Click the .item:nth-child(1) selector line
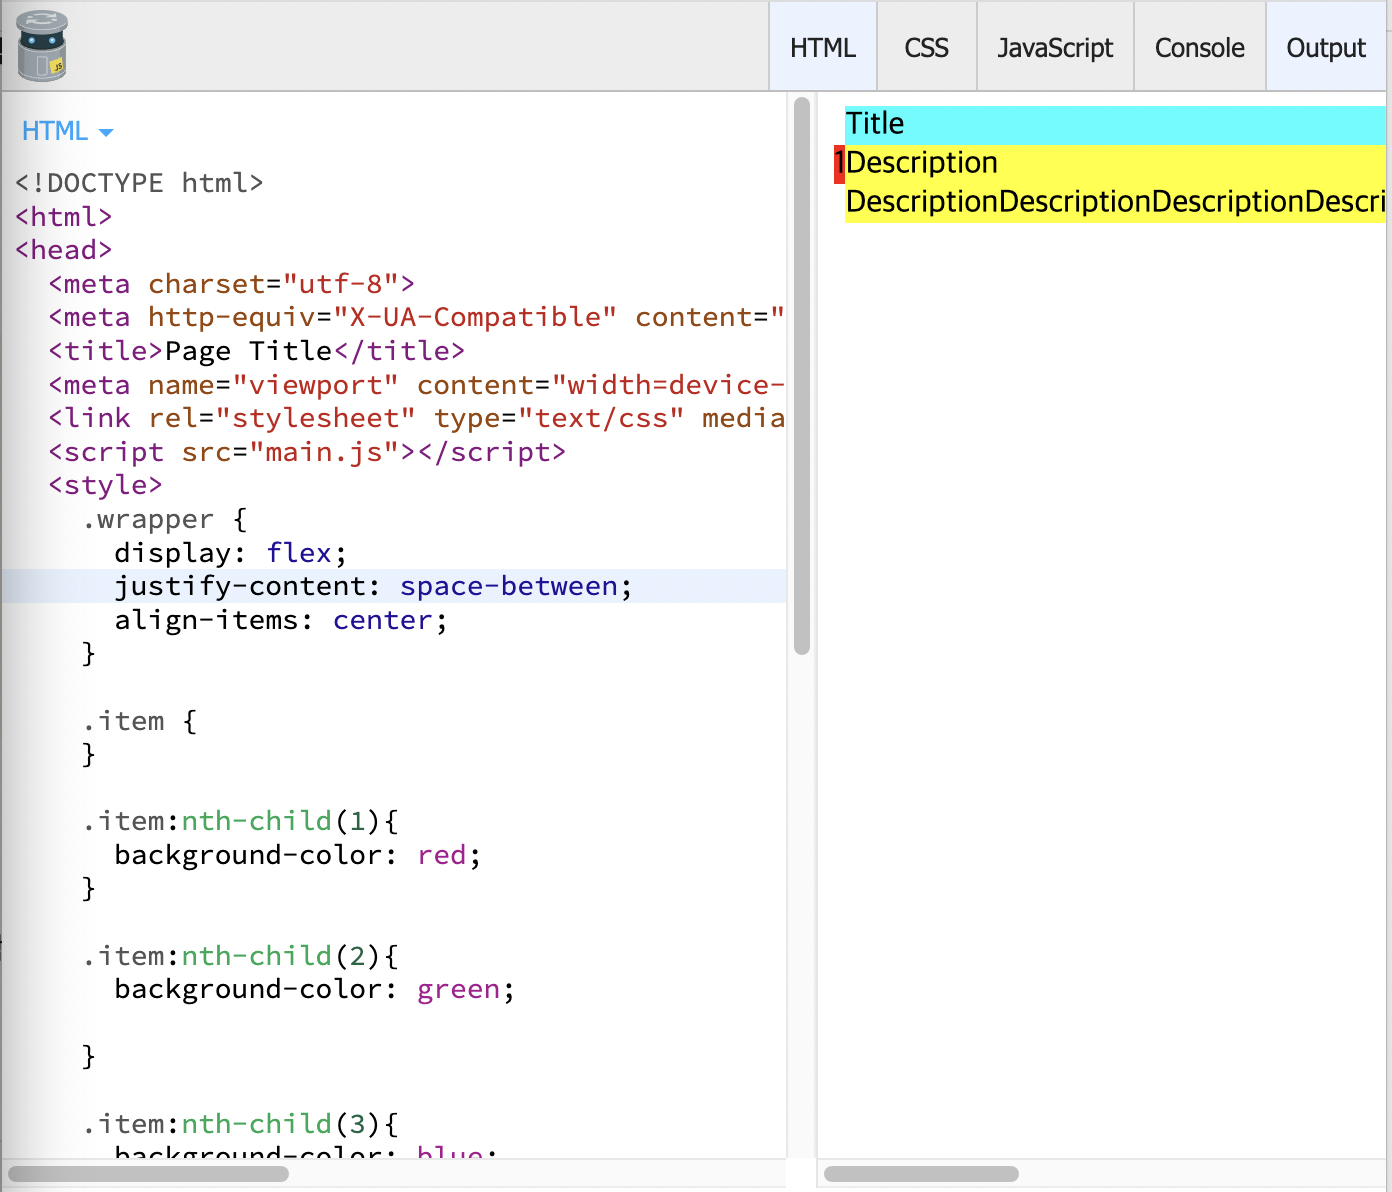1392x1192 pixels. click(x=240, y=821)
